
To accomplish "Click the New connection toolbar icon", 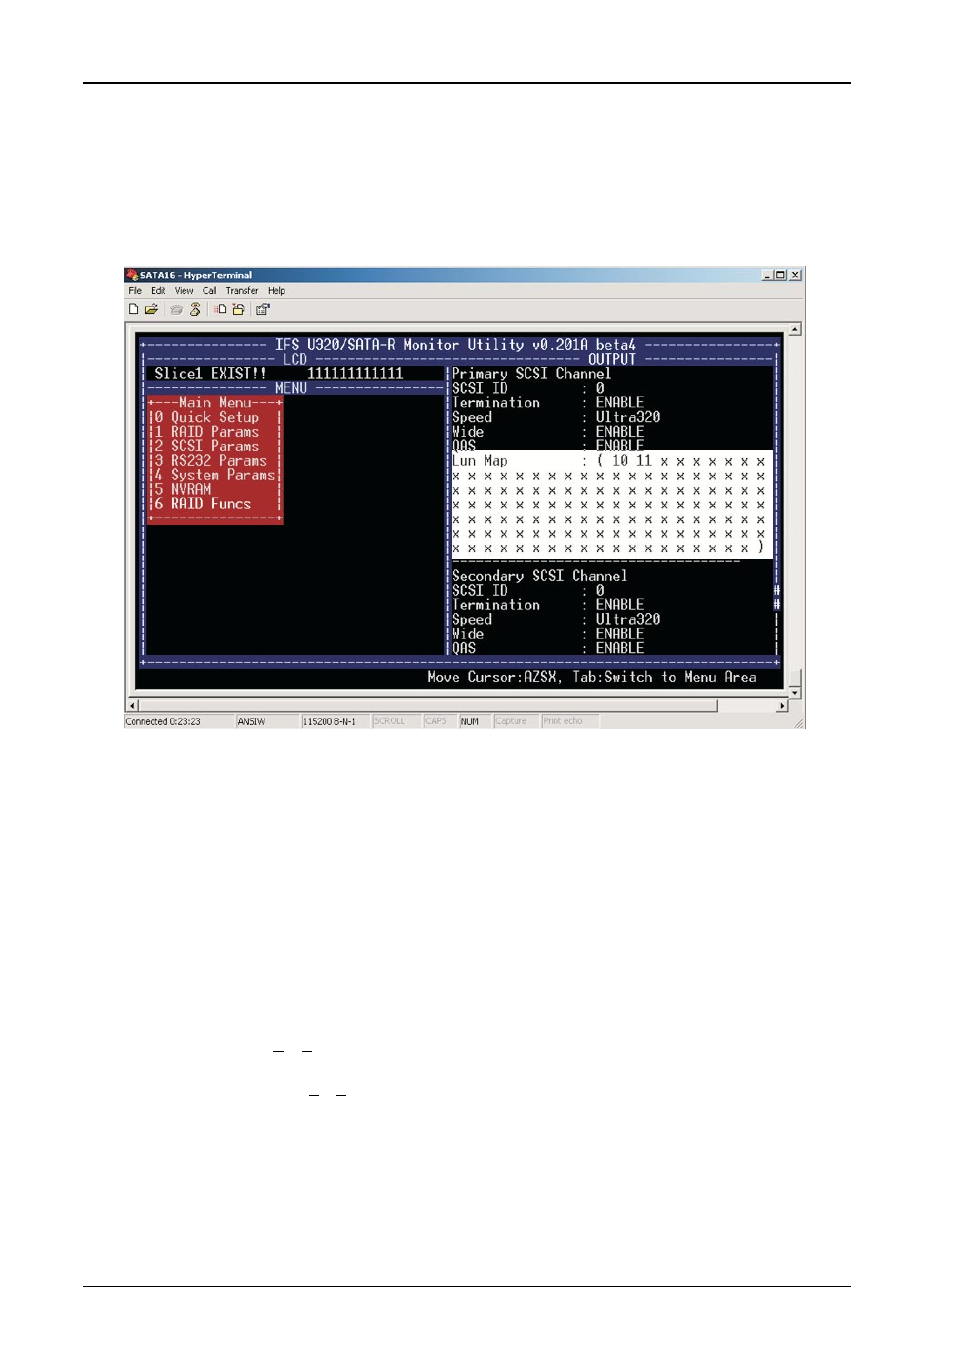I will (133, 310).
